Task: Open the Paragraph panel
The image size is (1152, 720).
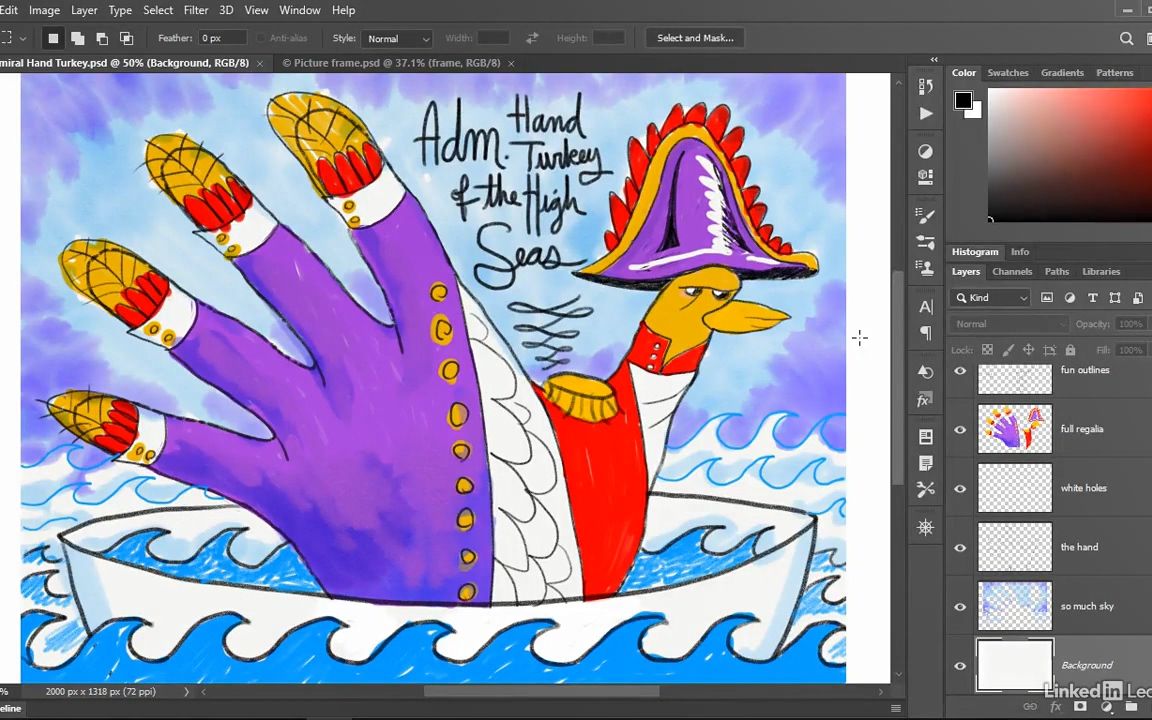Action: point(925,334)
